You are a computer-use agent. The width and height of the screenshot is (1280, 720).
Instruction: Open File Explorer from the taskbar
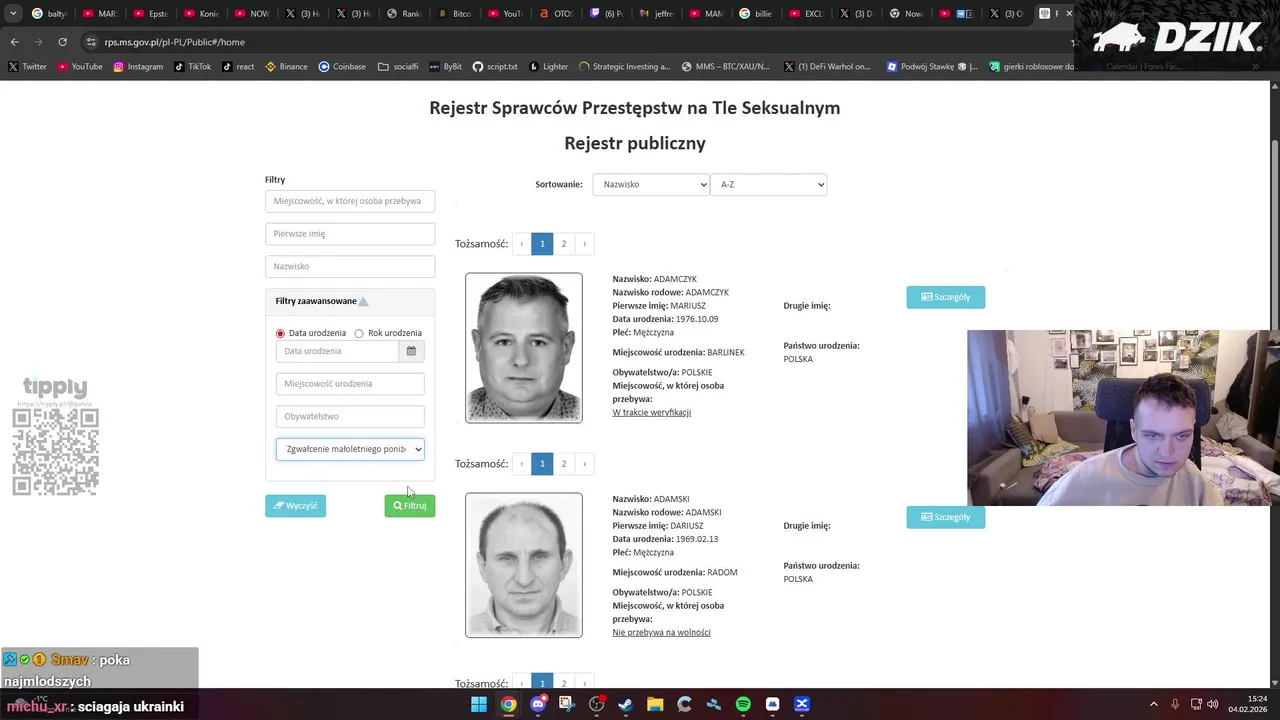655,704
